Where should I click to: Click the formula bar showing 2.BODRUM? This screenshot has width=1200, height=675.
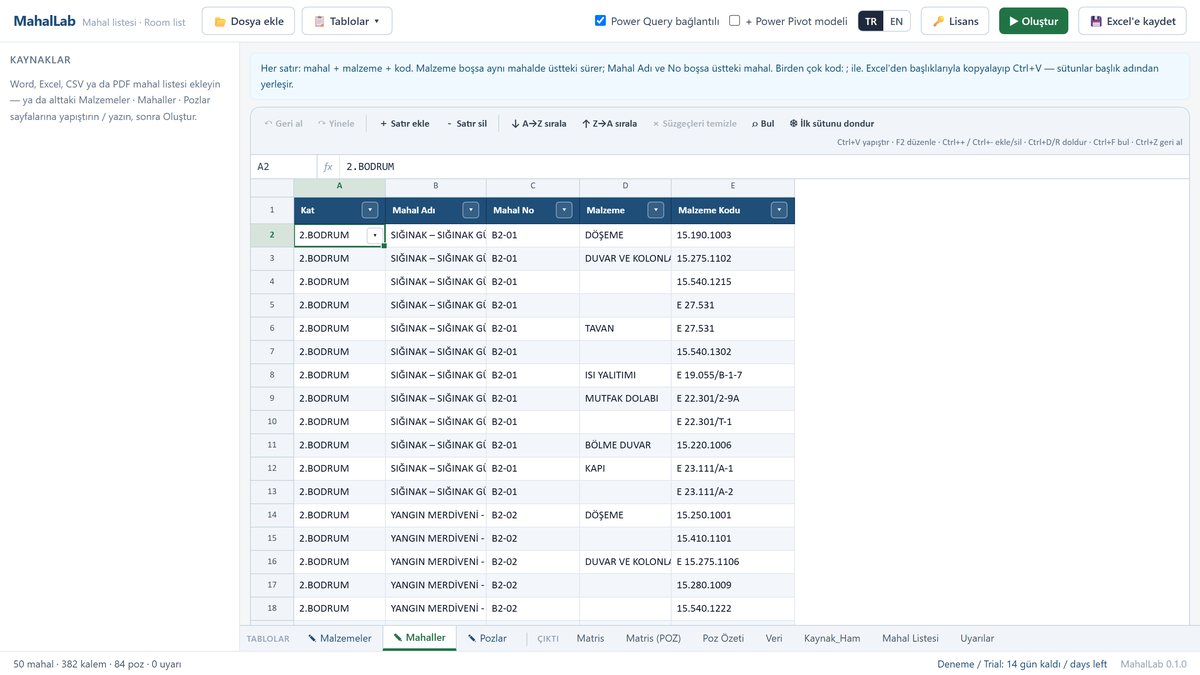pyautogui.click(x=765, y=167)
